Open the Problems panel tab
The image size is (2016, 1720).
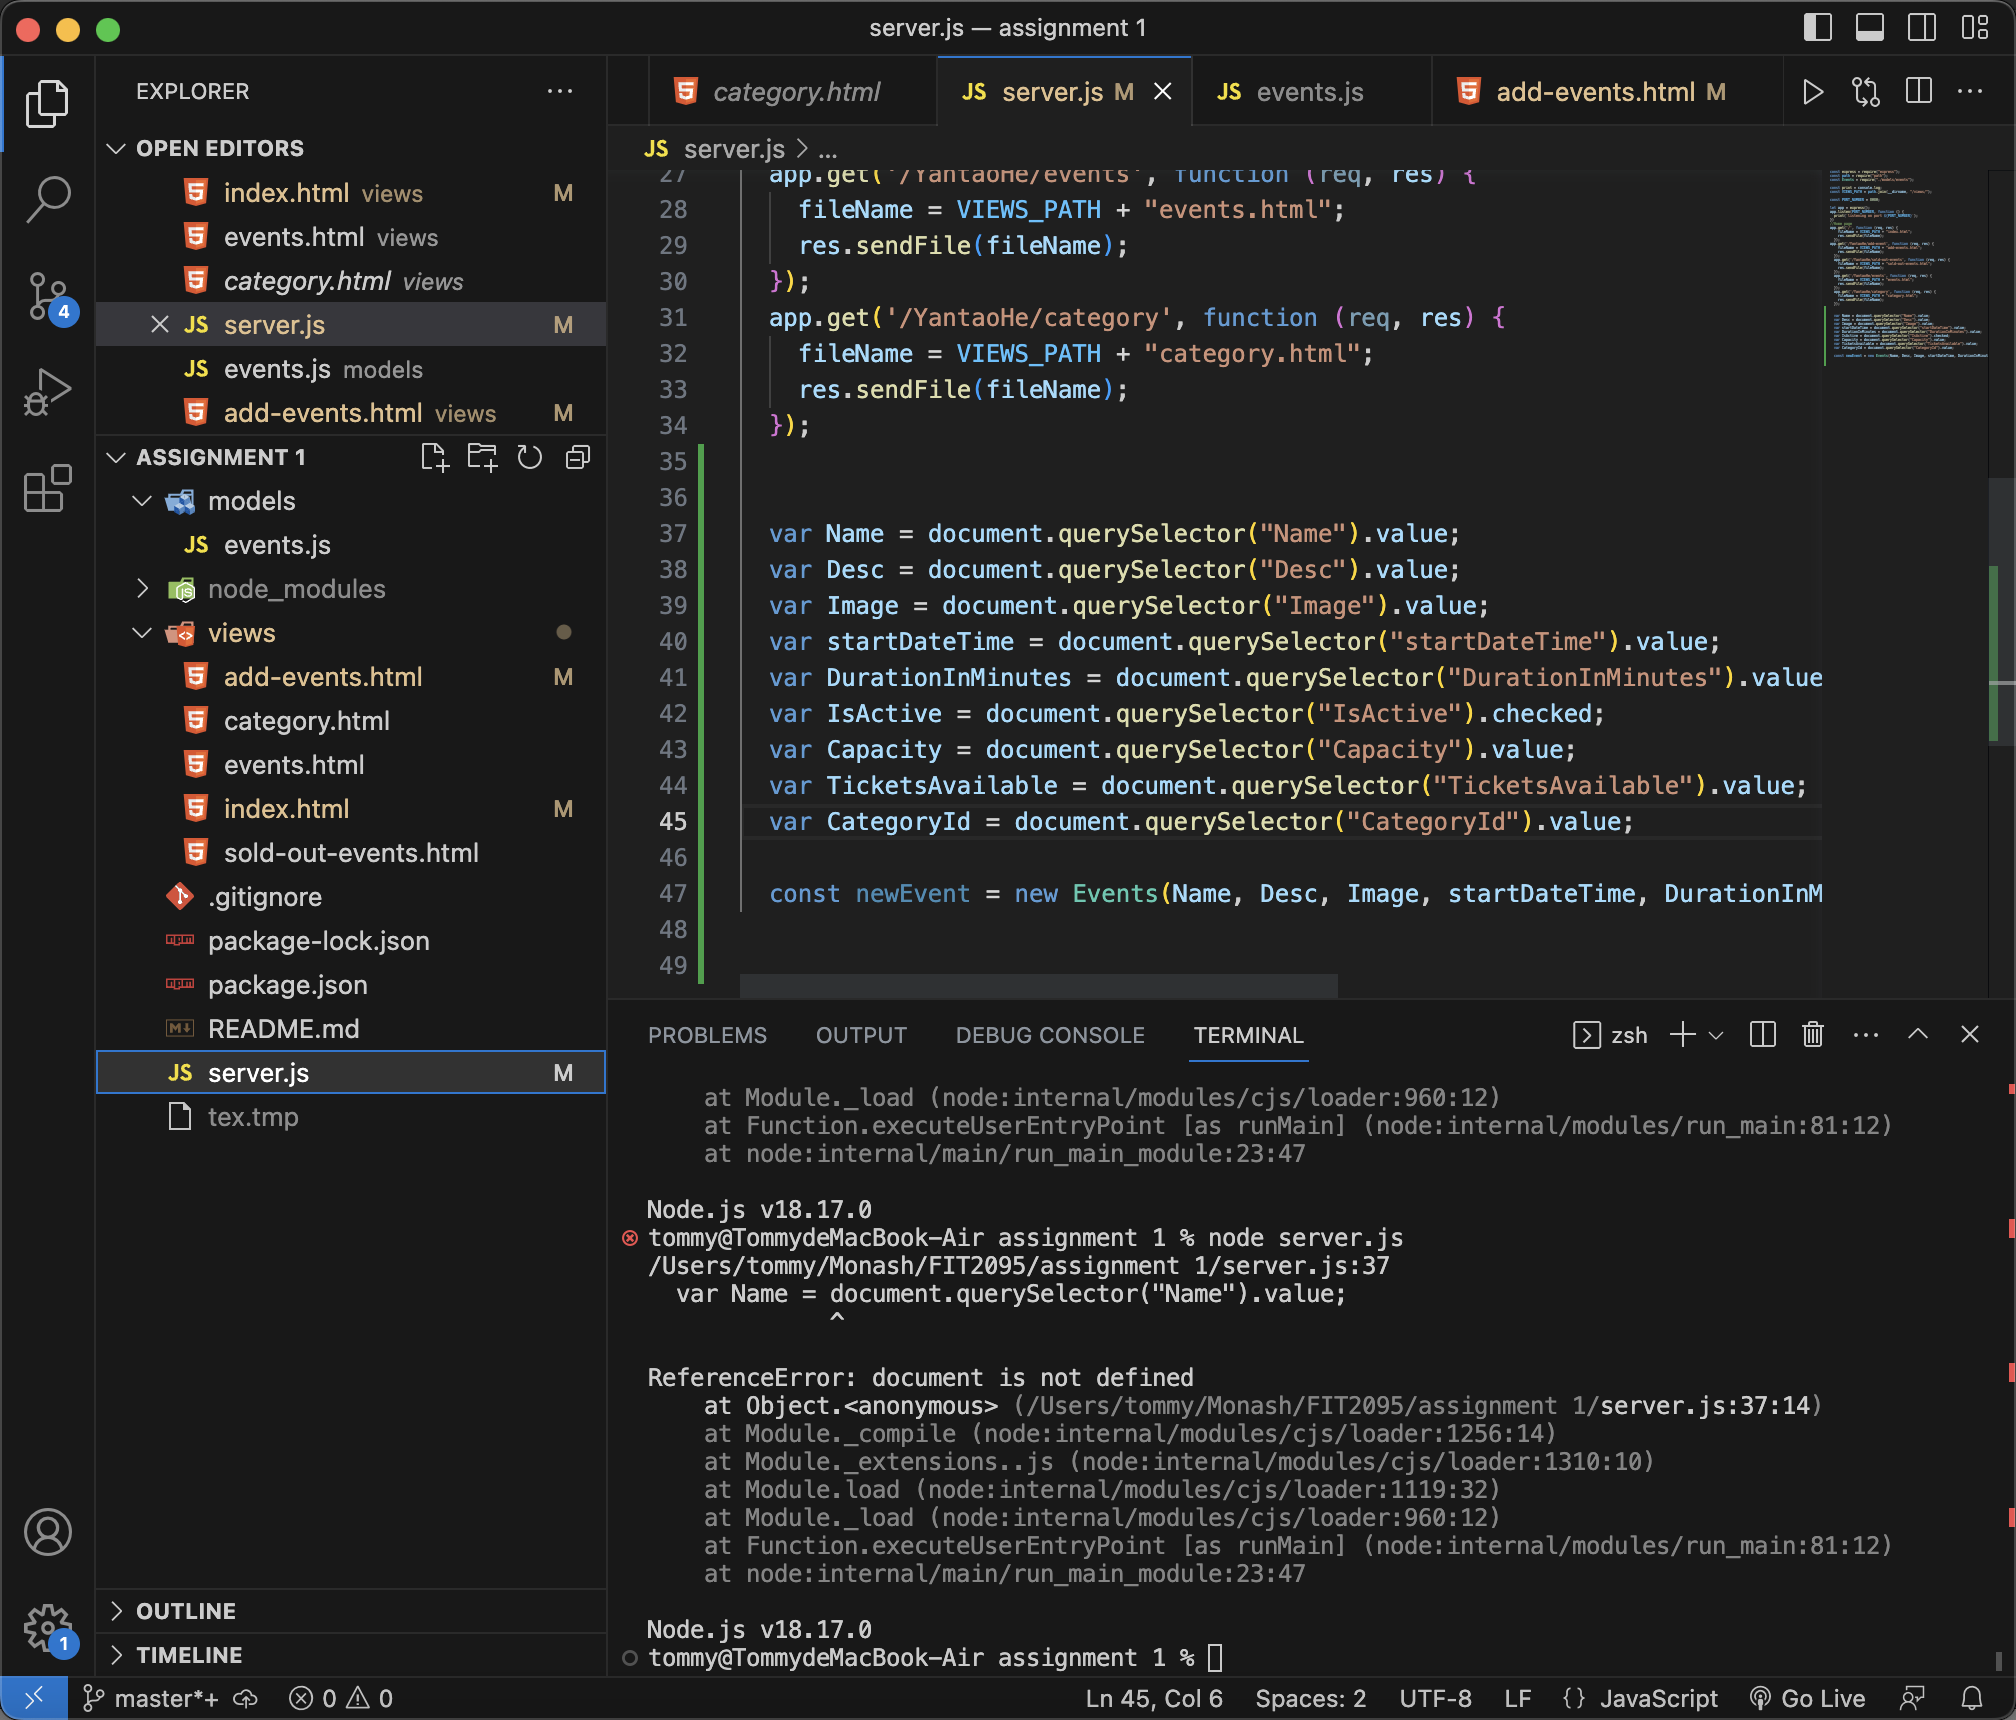click(x=707, y=1035)
